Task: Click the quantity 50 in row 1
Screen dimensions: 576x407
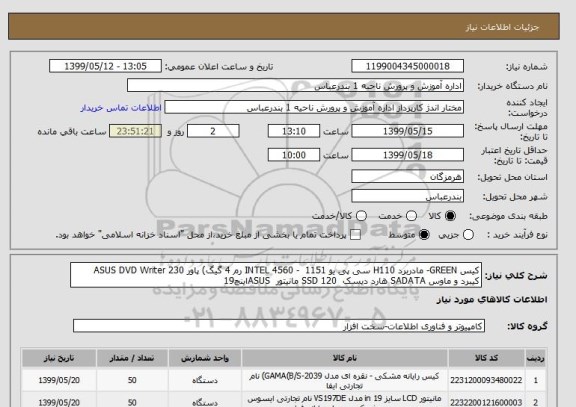Action: click(x=132, y=381)
